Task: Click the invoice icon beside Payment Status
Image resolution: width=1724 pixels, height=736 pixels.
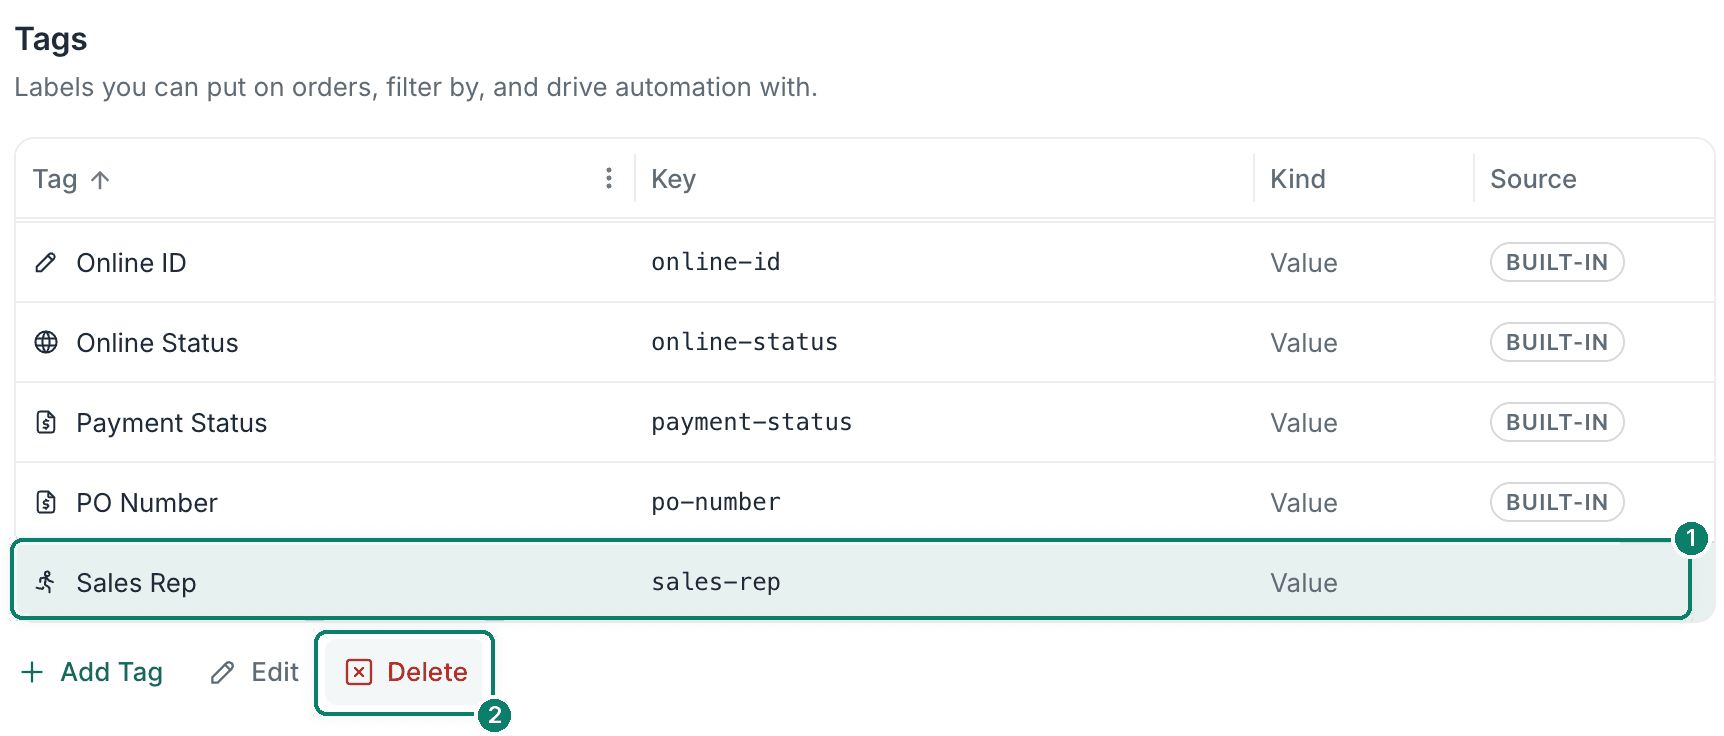Action: tap(46, 423)
